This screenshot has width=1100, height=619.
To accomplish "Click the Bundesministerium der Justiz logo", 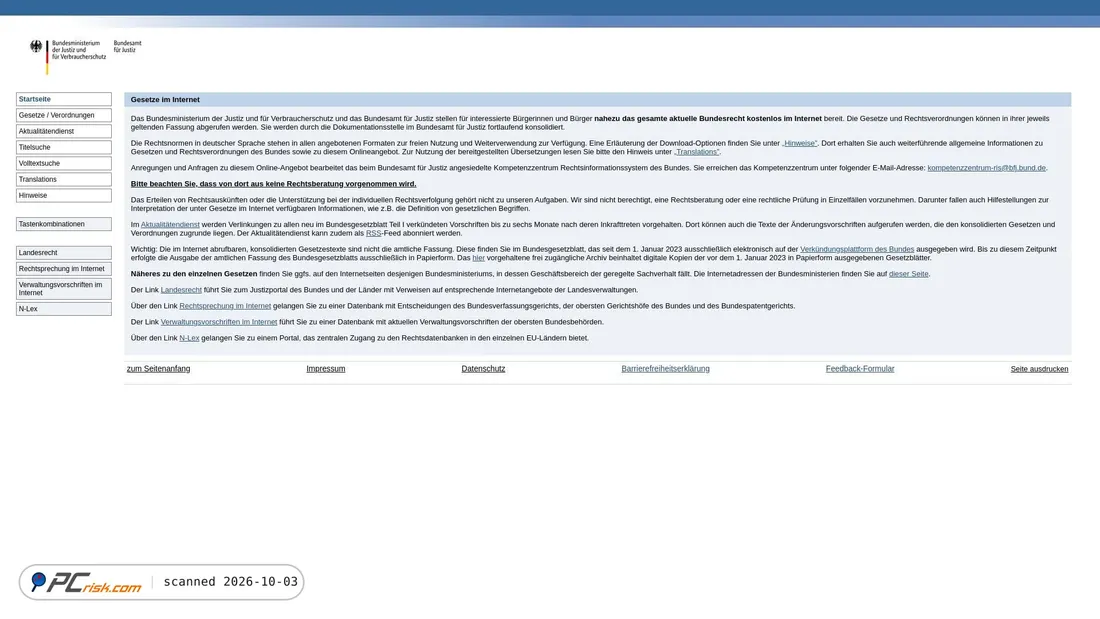I will 68,56.
